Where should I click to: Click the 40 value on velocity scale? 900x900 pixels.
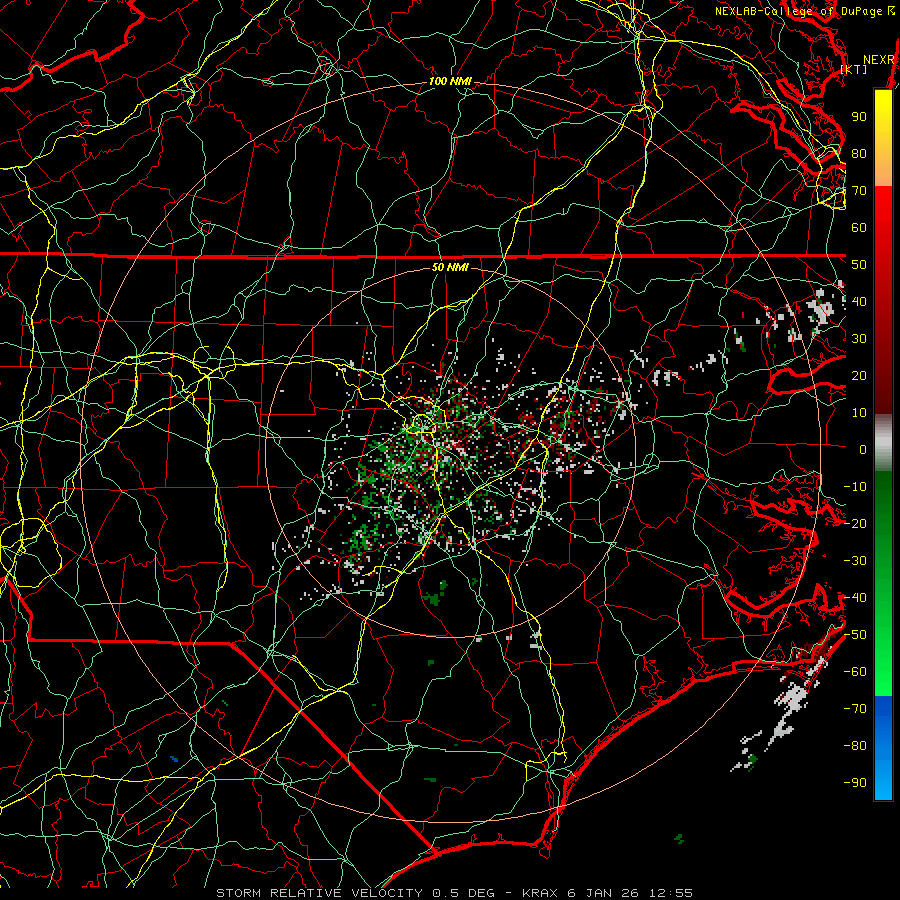(859, 302)
